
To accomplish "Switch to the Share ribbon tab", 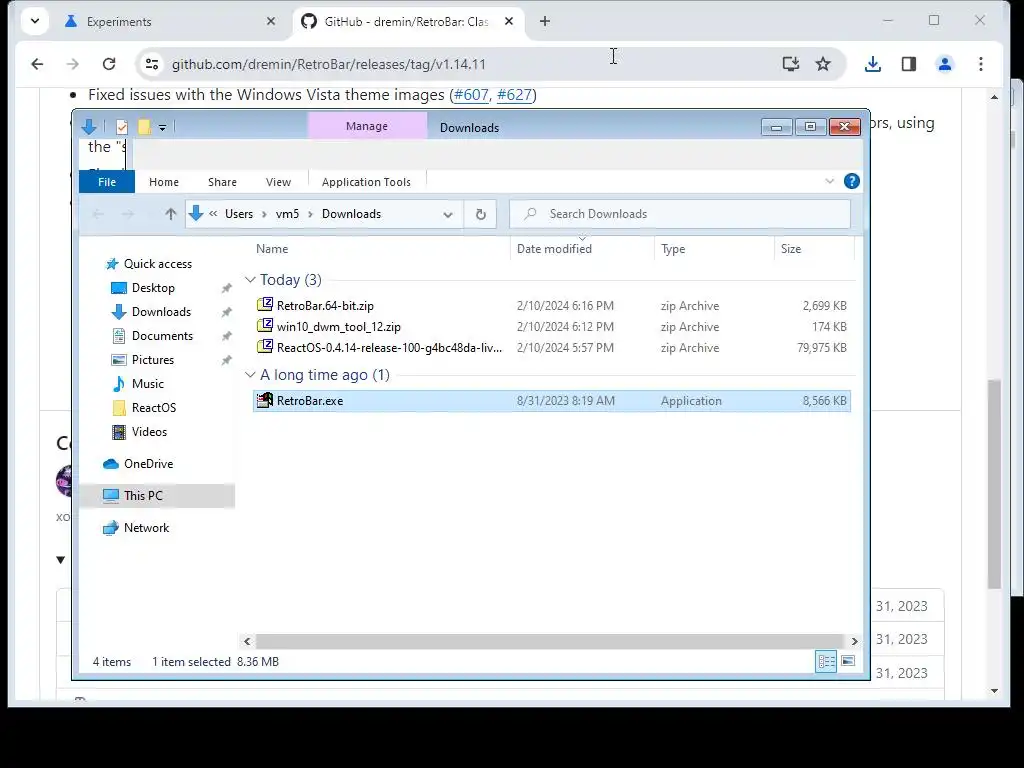I will [222, 182].
